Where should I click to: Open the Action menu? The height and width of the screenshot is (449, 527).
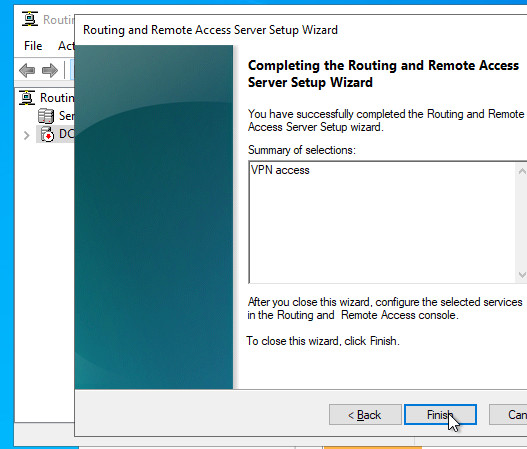[65, 46]
